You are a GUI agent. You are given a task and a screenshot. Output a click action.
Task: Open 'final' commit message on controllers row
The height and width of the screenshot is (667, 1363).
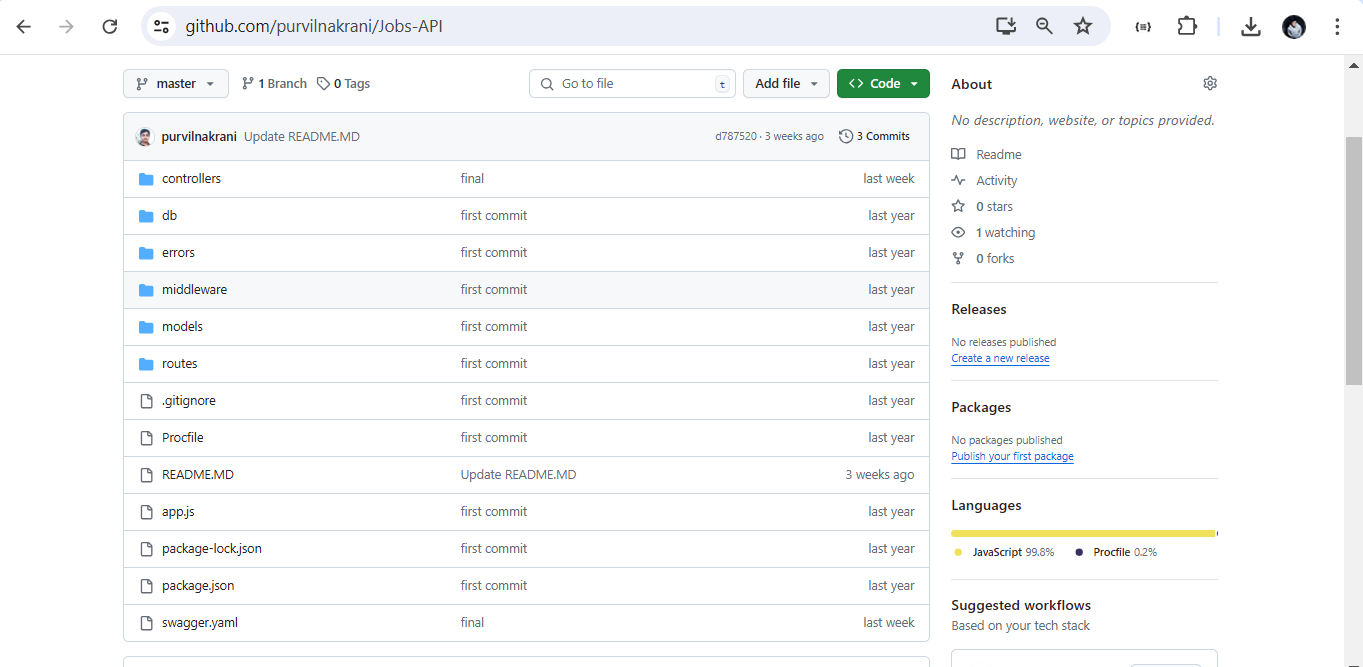(472, 179)
